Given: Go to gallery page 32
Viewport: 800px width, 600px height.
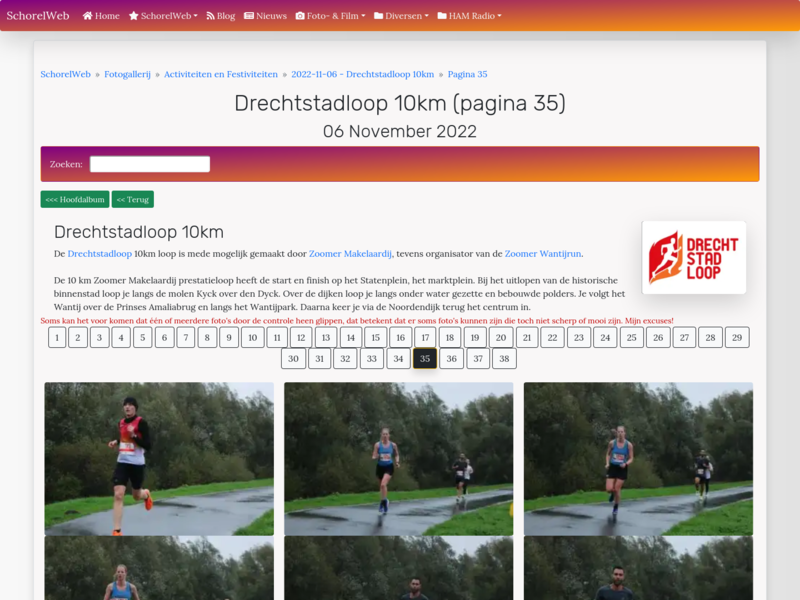Looking at the screenshot, I should coord(345,358).
